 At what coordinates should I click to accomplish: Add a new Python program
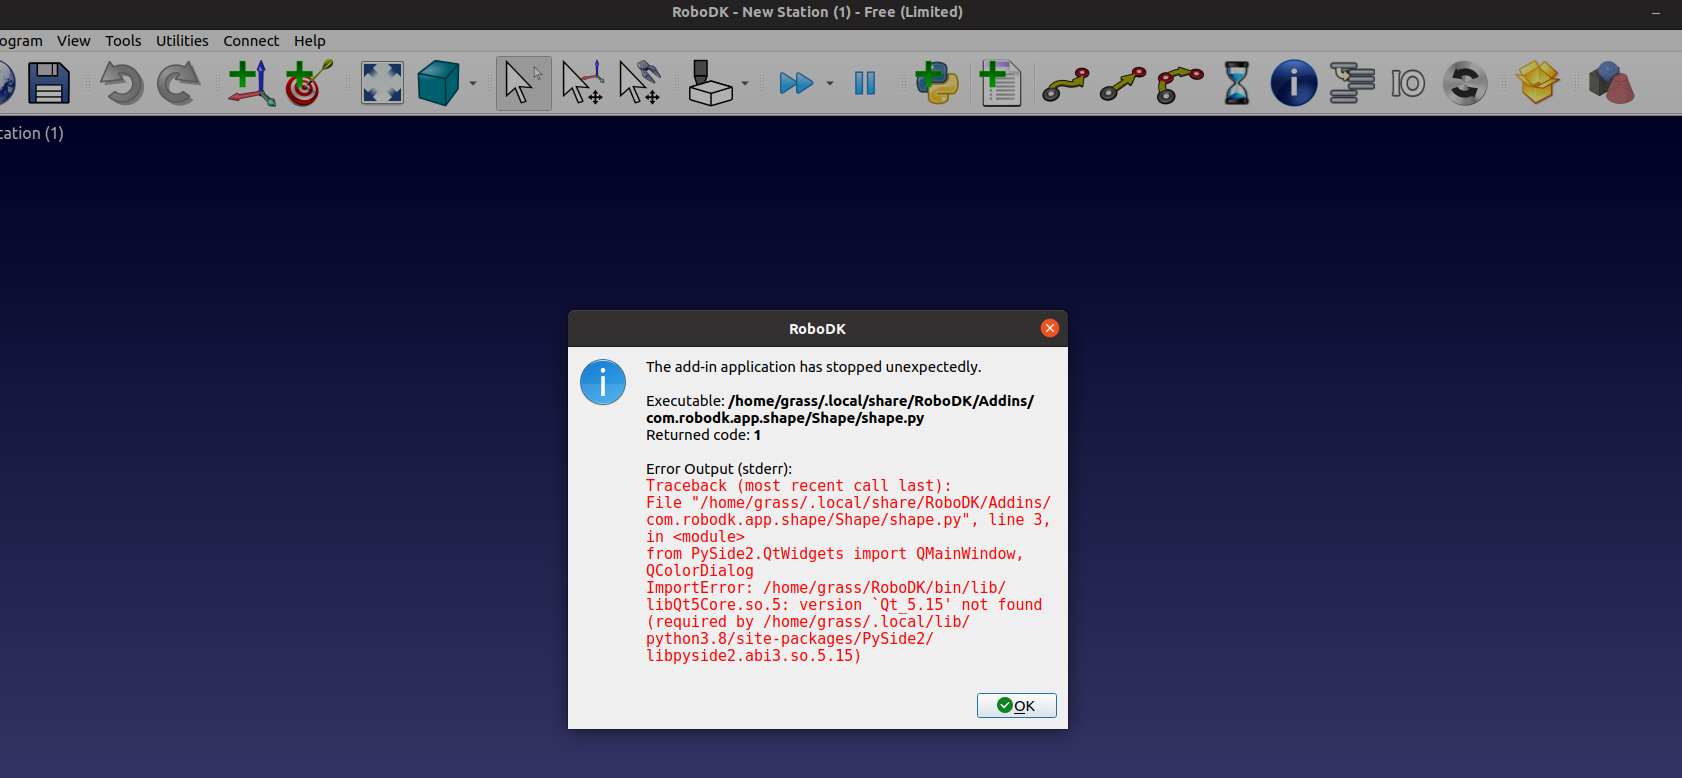click(x=936, y=84)
